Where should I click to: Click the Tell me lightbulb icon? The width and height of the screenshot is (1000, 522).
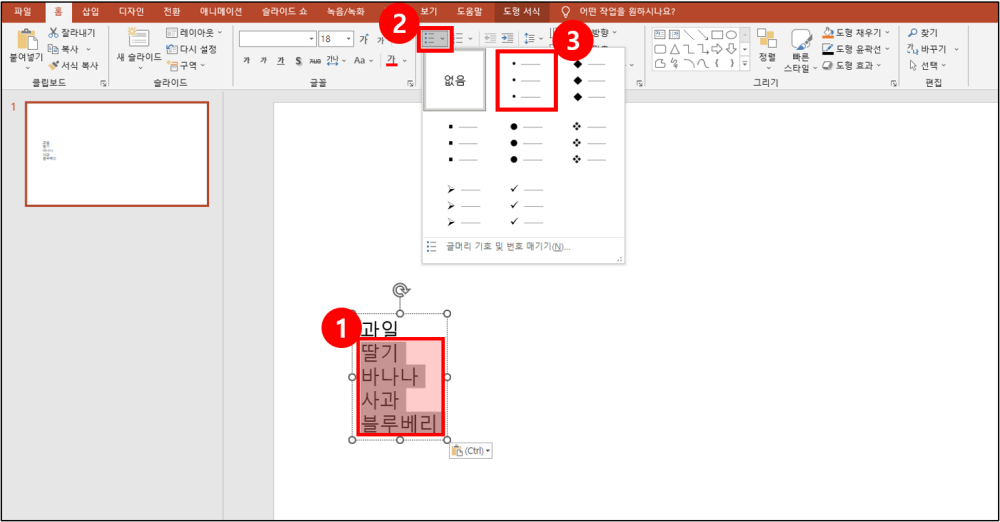point(565,11)
